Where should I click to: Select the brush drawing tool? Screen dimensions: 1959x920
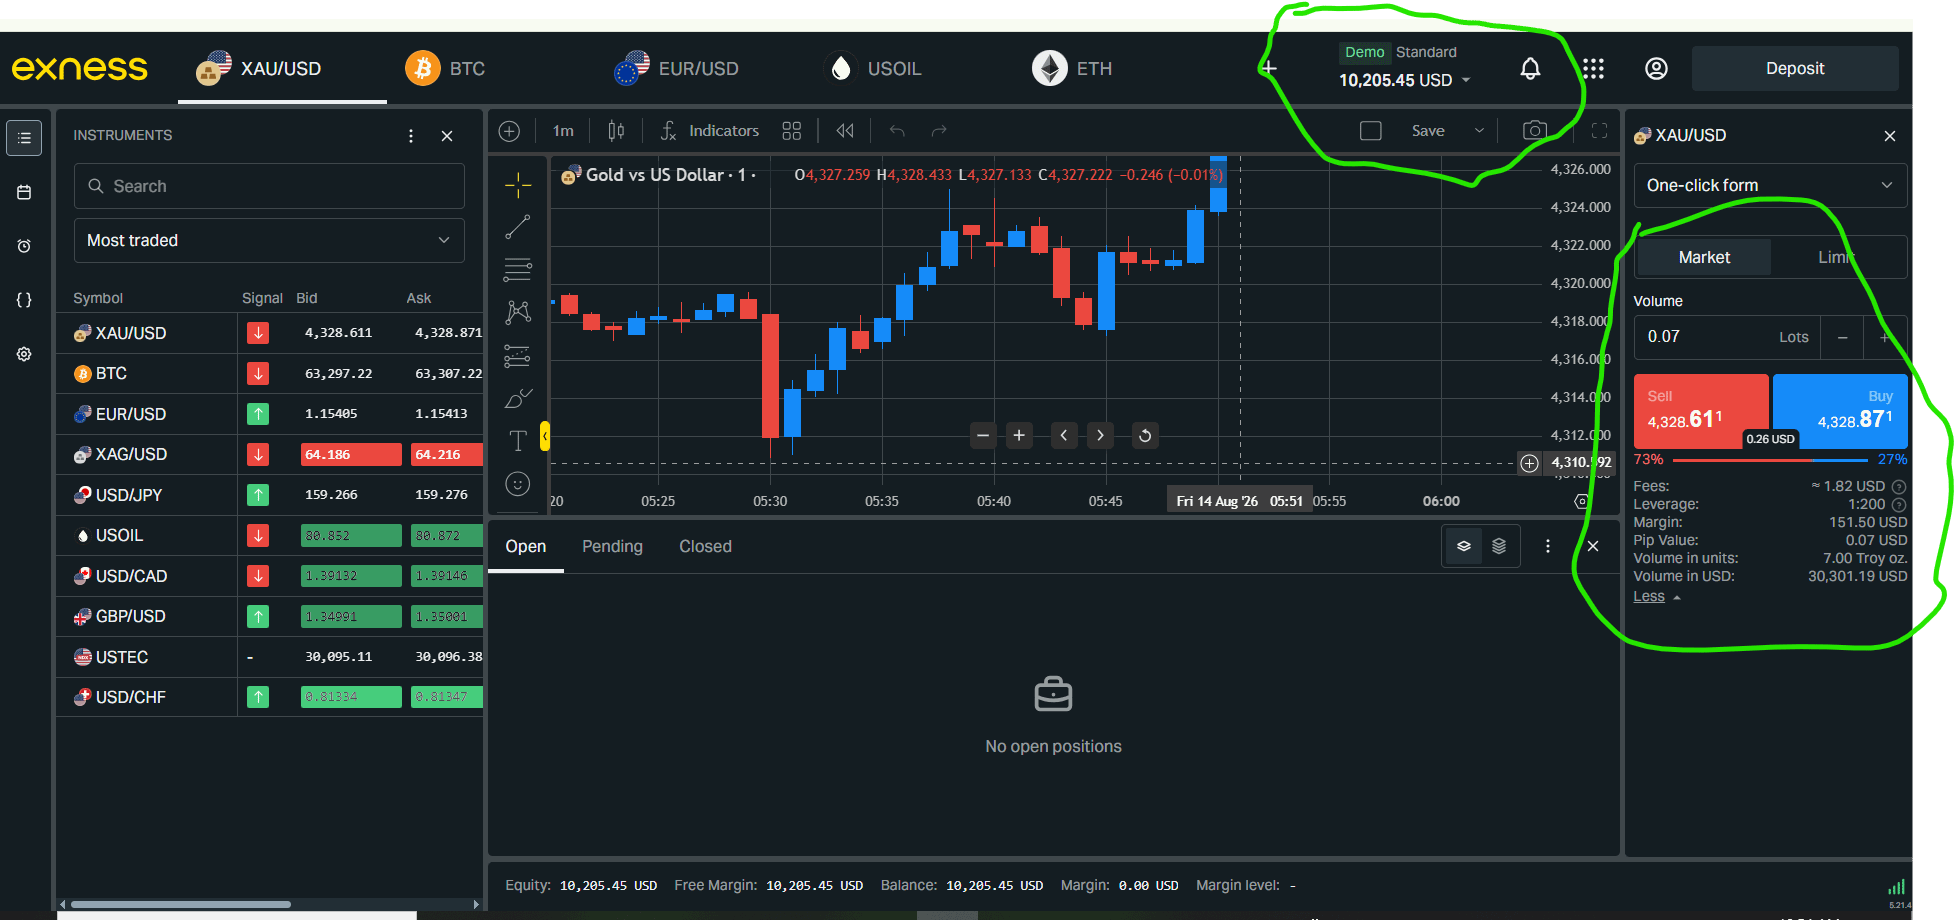518,399
